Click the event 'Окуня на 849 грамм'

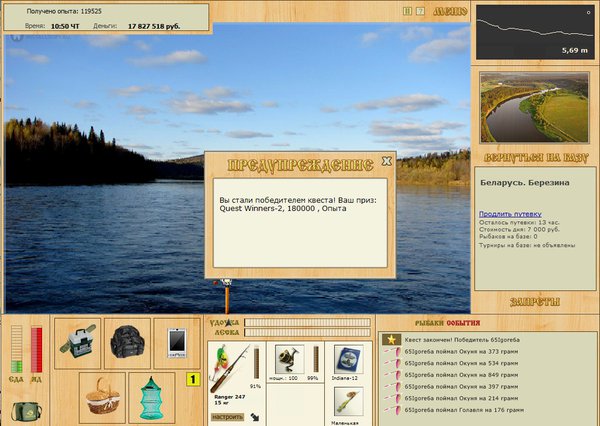(461, 375)
